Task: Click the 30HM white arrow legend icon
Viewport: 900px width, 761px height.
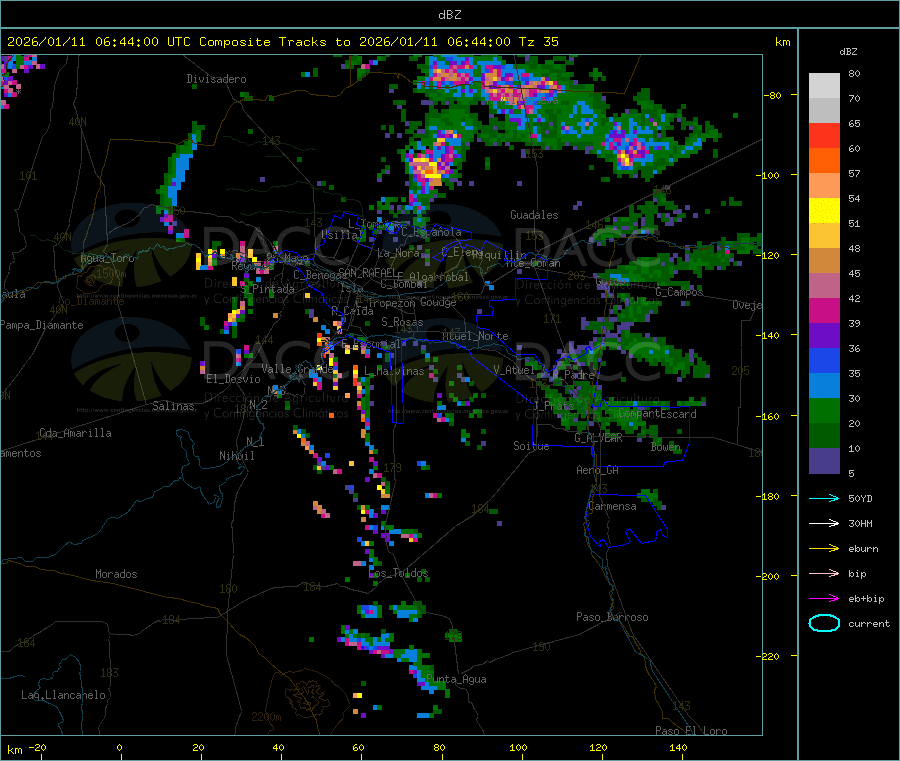Action: pos(824,523)
